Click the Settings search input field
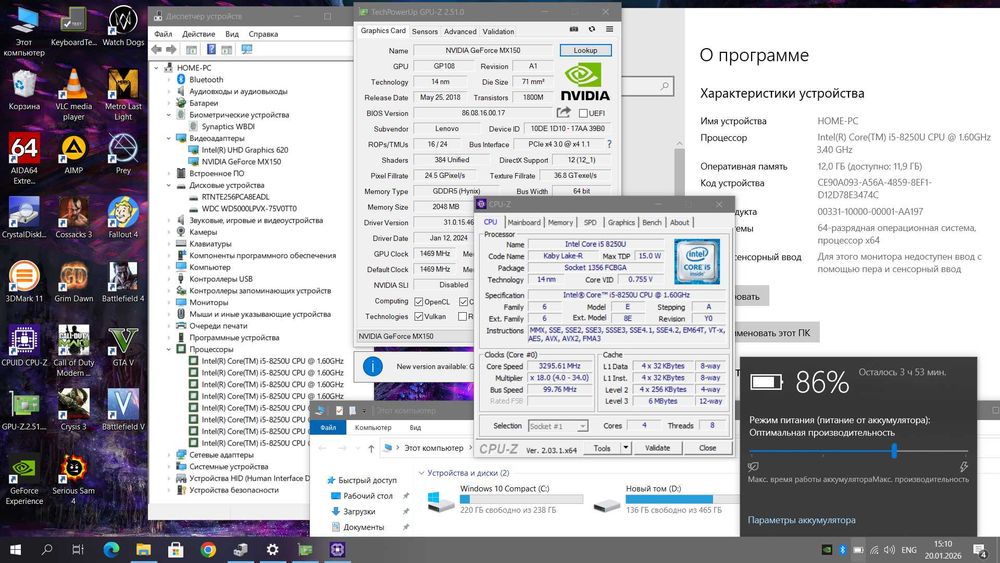Viewport: 1000px width, 563px height. [x=645, y=85]
